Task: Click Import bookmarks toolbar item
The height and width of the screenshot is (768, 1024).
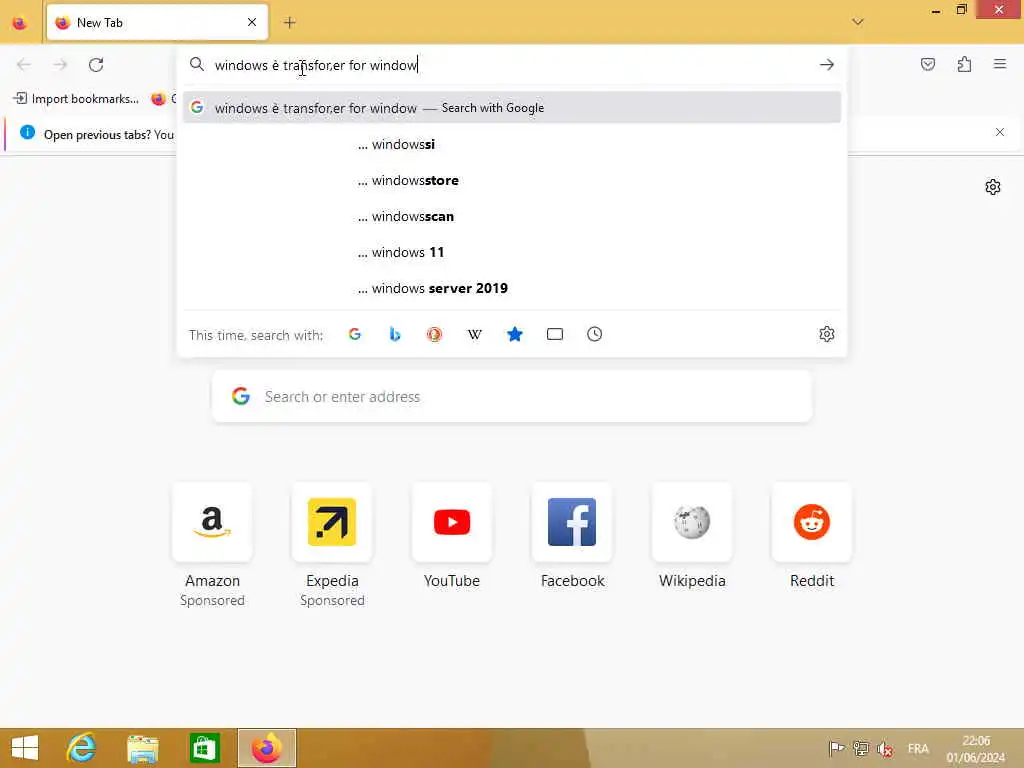Action: tap(76, 99)
